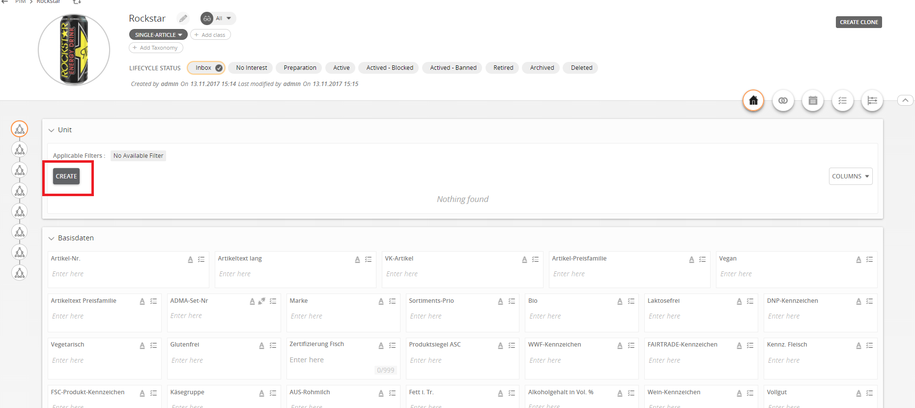Click Add Taxonomy button
The width and height of the screenshot is (915, 408).
(x=156, y=48)
